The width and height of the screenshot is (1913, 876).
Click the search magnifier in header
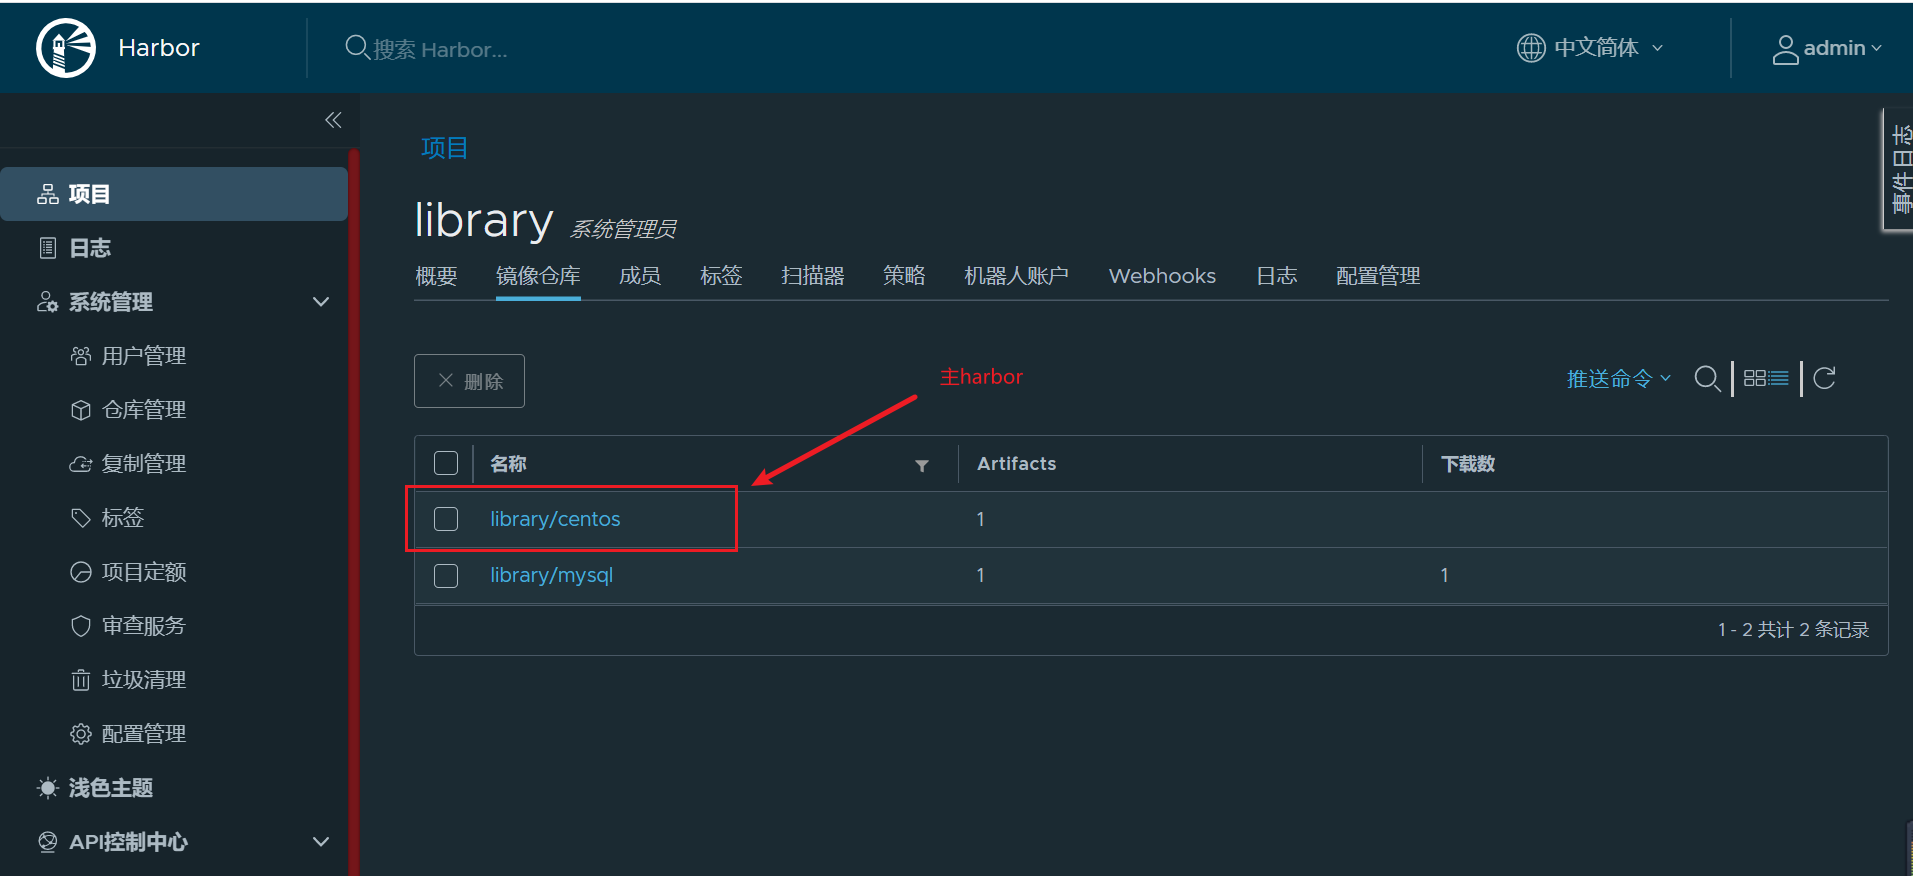click(357, 47)
